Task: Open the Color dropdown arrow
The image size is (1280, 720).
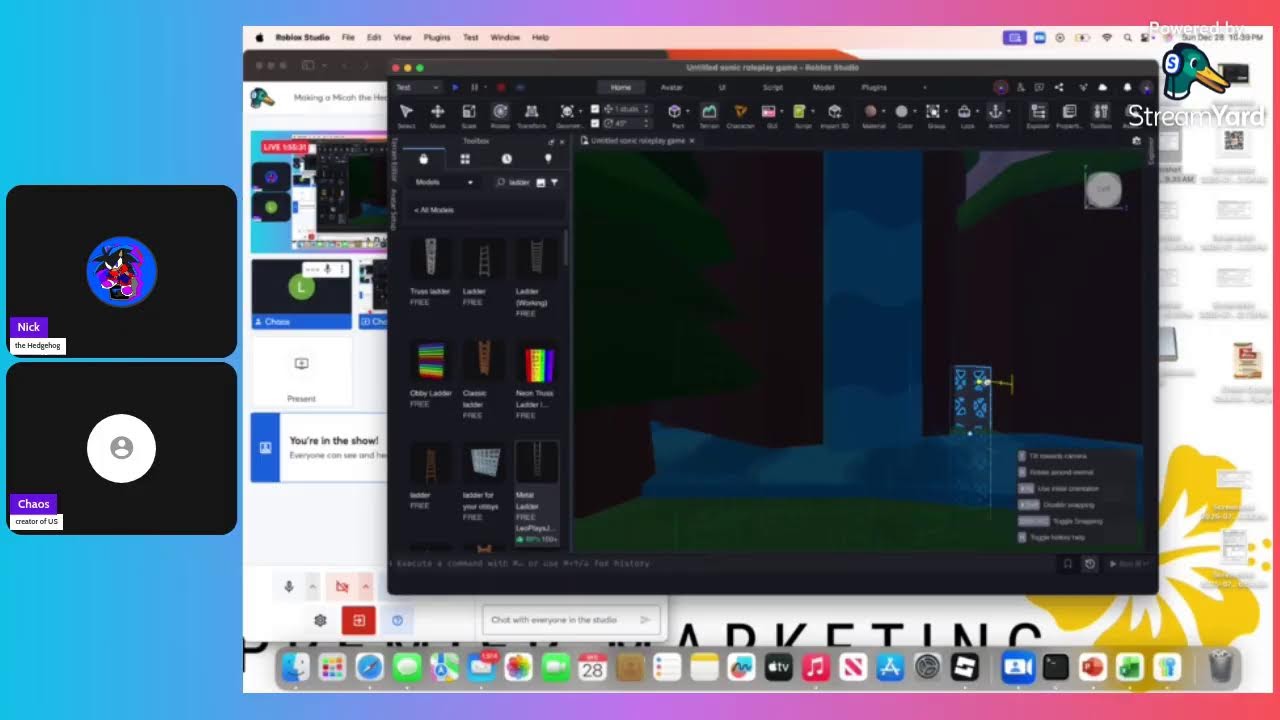Action: (915, 110)
